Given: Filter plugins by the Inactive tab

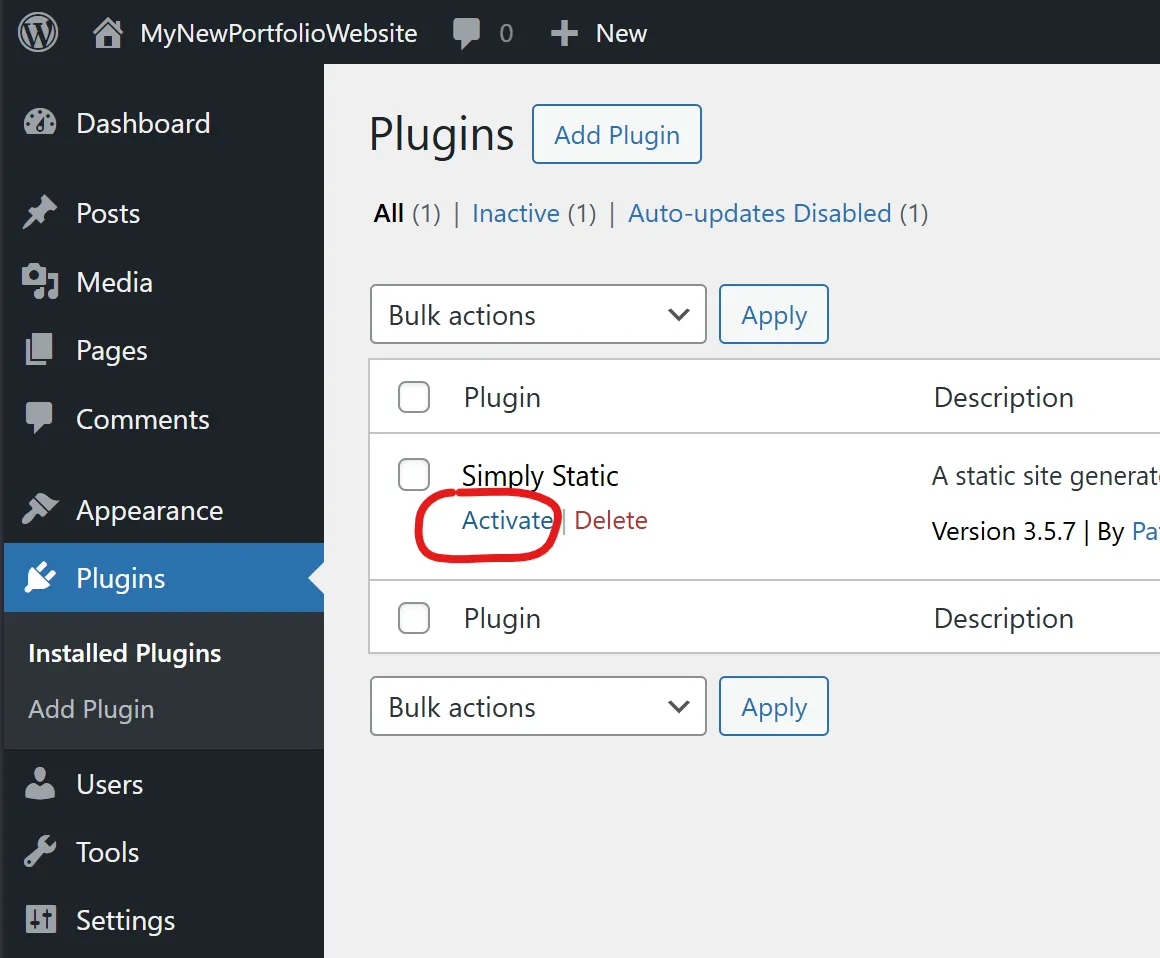Looking at the screenshot, I should 515,213.
